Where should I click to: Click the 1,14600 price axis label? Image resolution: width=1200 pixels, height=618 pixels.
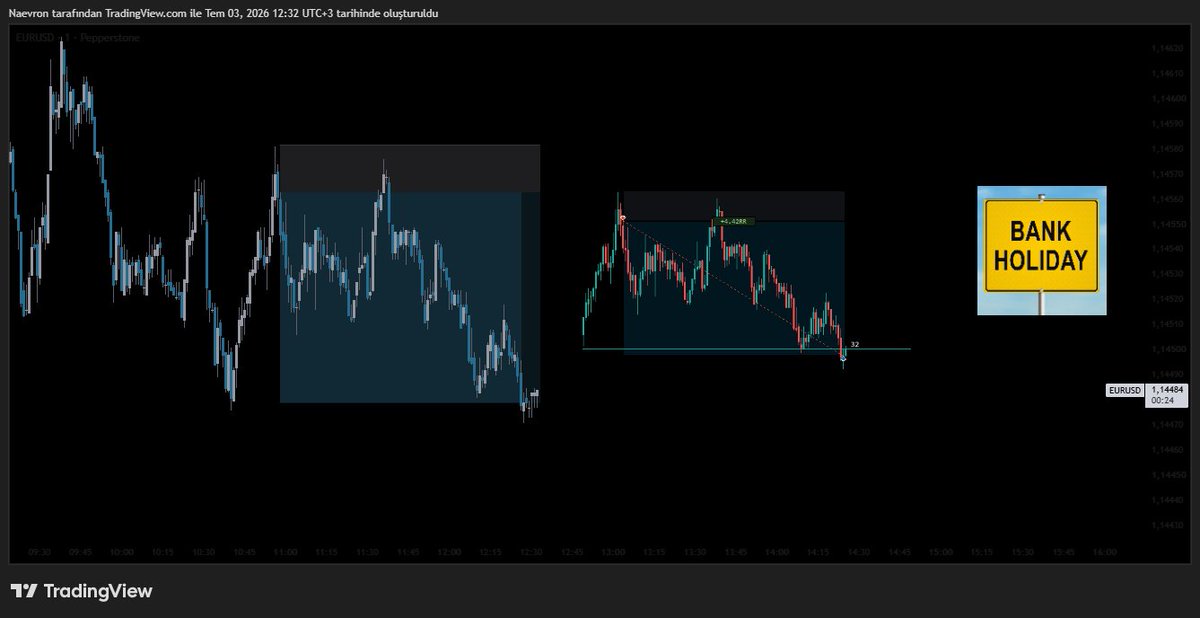(x=1168, y=98)
